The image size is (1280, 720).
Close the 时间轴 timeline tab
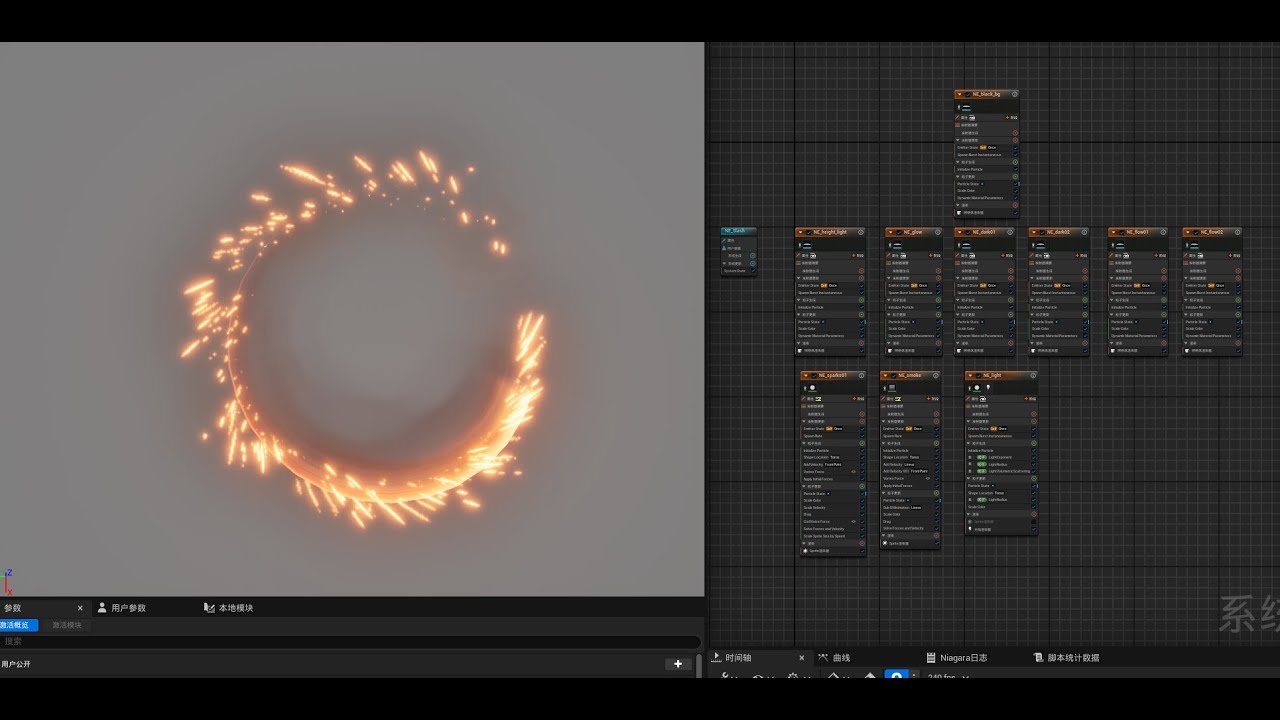click(801, 658)
